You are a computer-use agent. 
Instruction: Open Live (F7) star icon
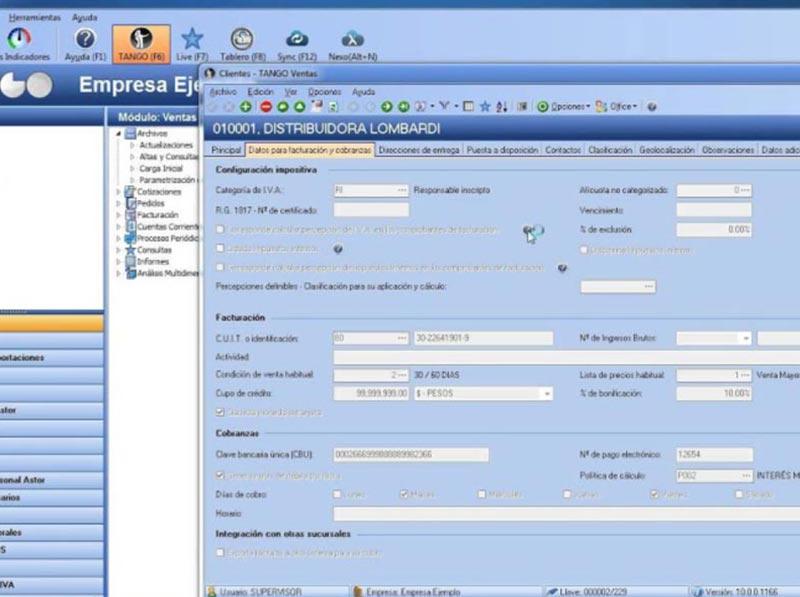coord(192,39)
